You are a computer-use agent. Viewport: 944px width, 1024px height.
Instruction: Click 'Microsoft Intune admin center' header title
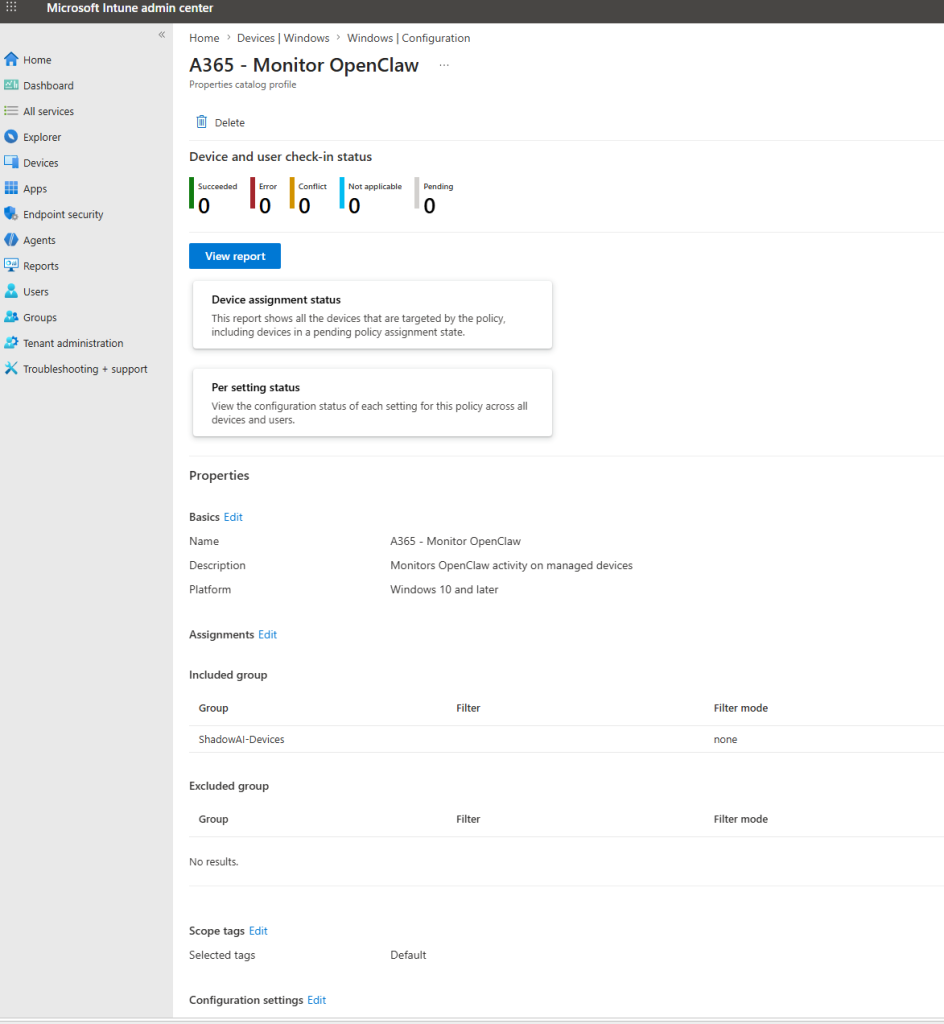(x=130, y=8)
